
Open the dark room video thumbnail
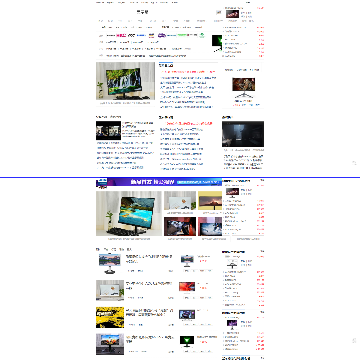point(243,134)
